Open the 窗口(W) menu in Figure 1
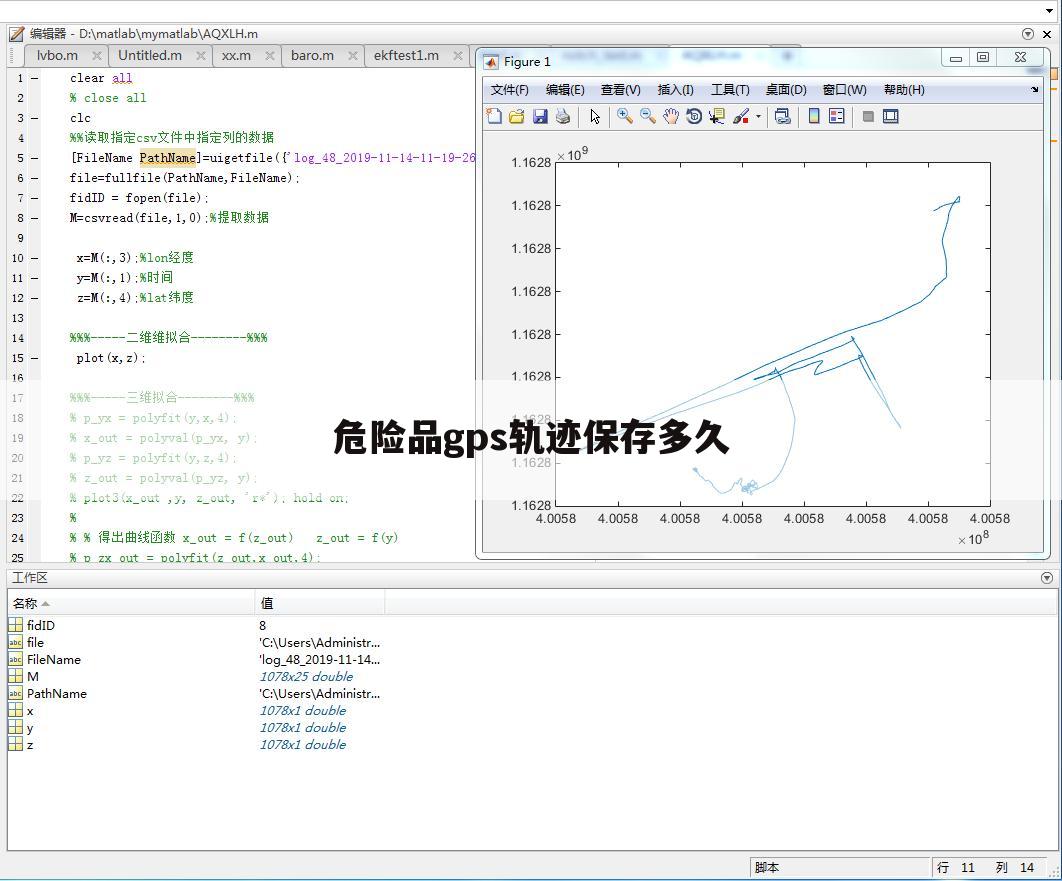The image size is (1062, 881). coord(845,90)
